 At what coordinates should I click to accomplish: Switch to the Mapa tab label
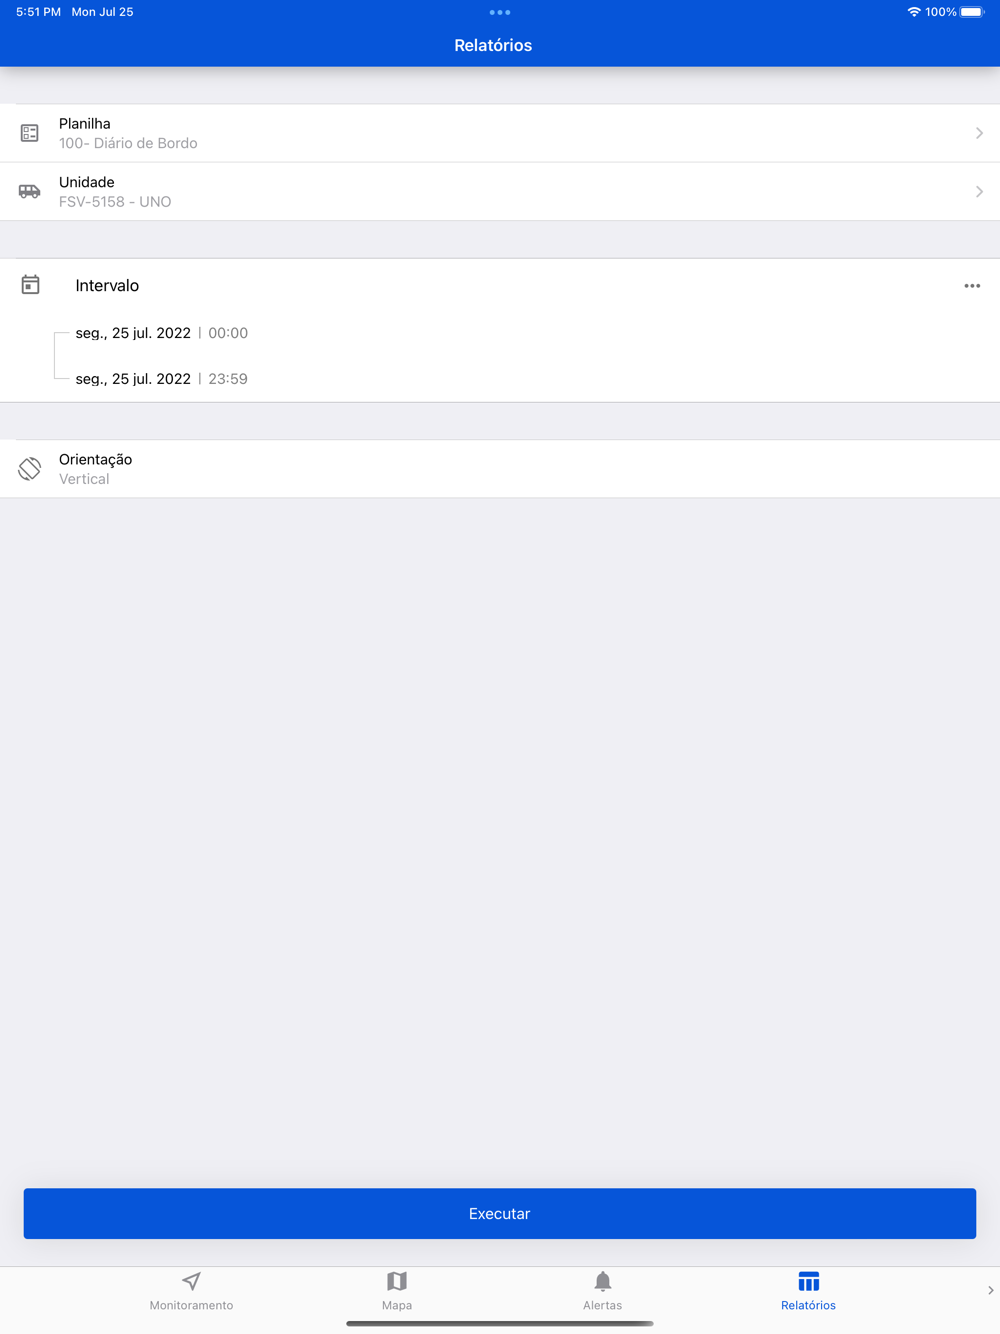(x=397, y=1305)
